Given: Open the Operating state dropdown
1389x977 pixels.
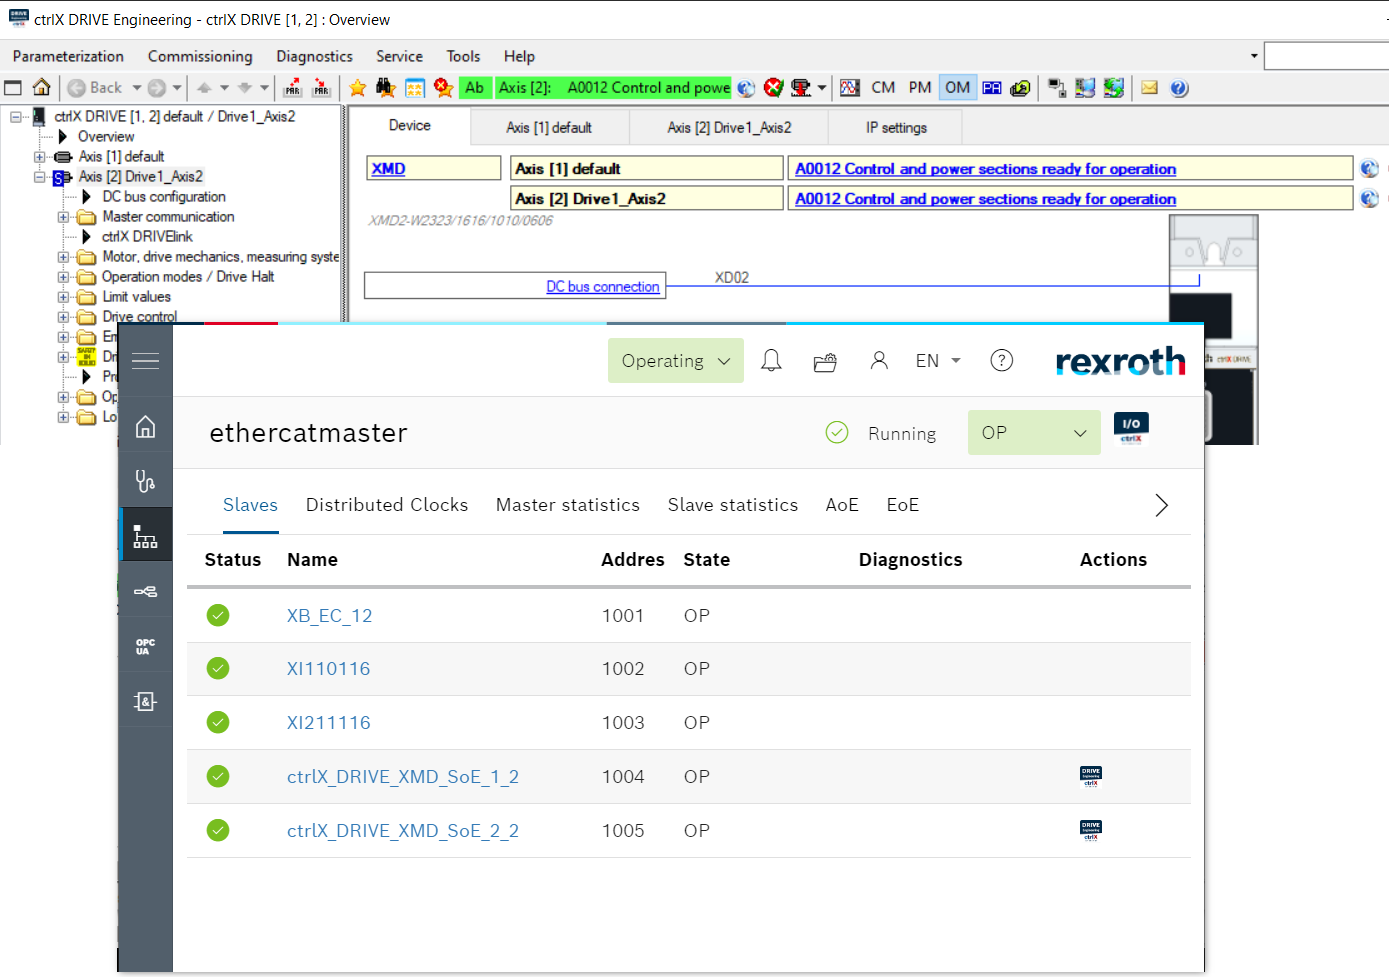Looking at the screenshot, I should pyautogui.click(x=676, y=361).
